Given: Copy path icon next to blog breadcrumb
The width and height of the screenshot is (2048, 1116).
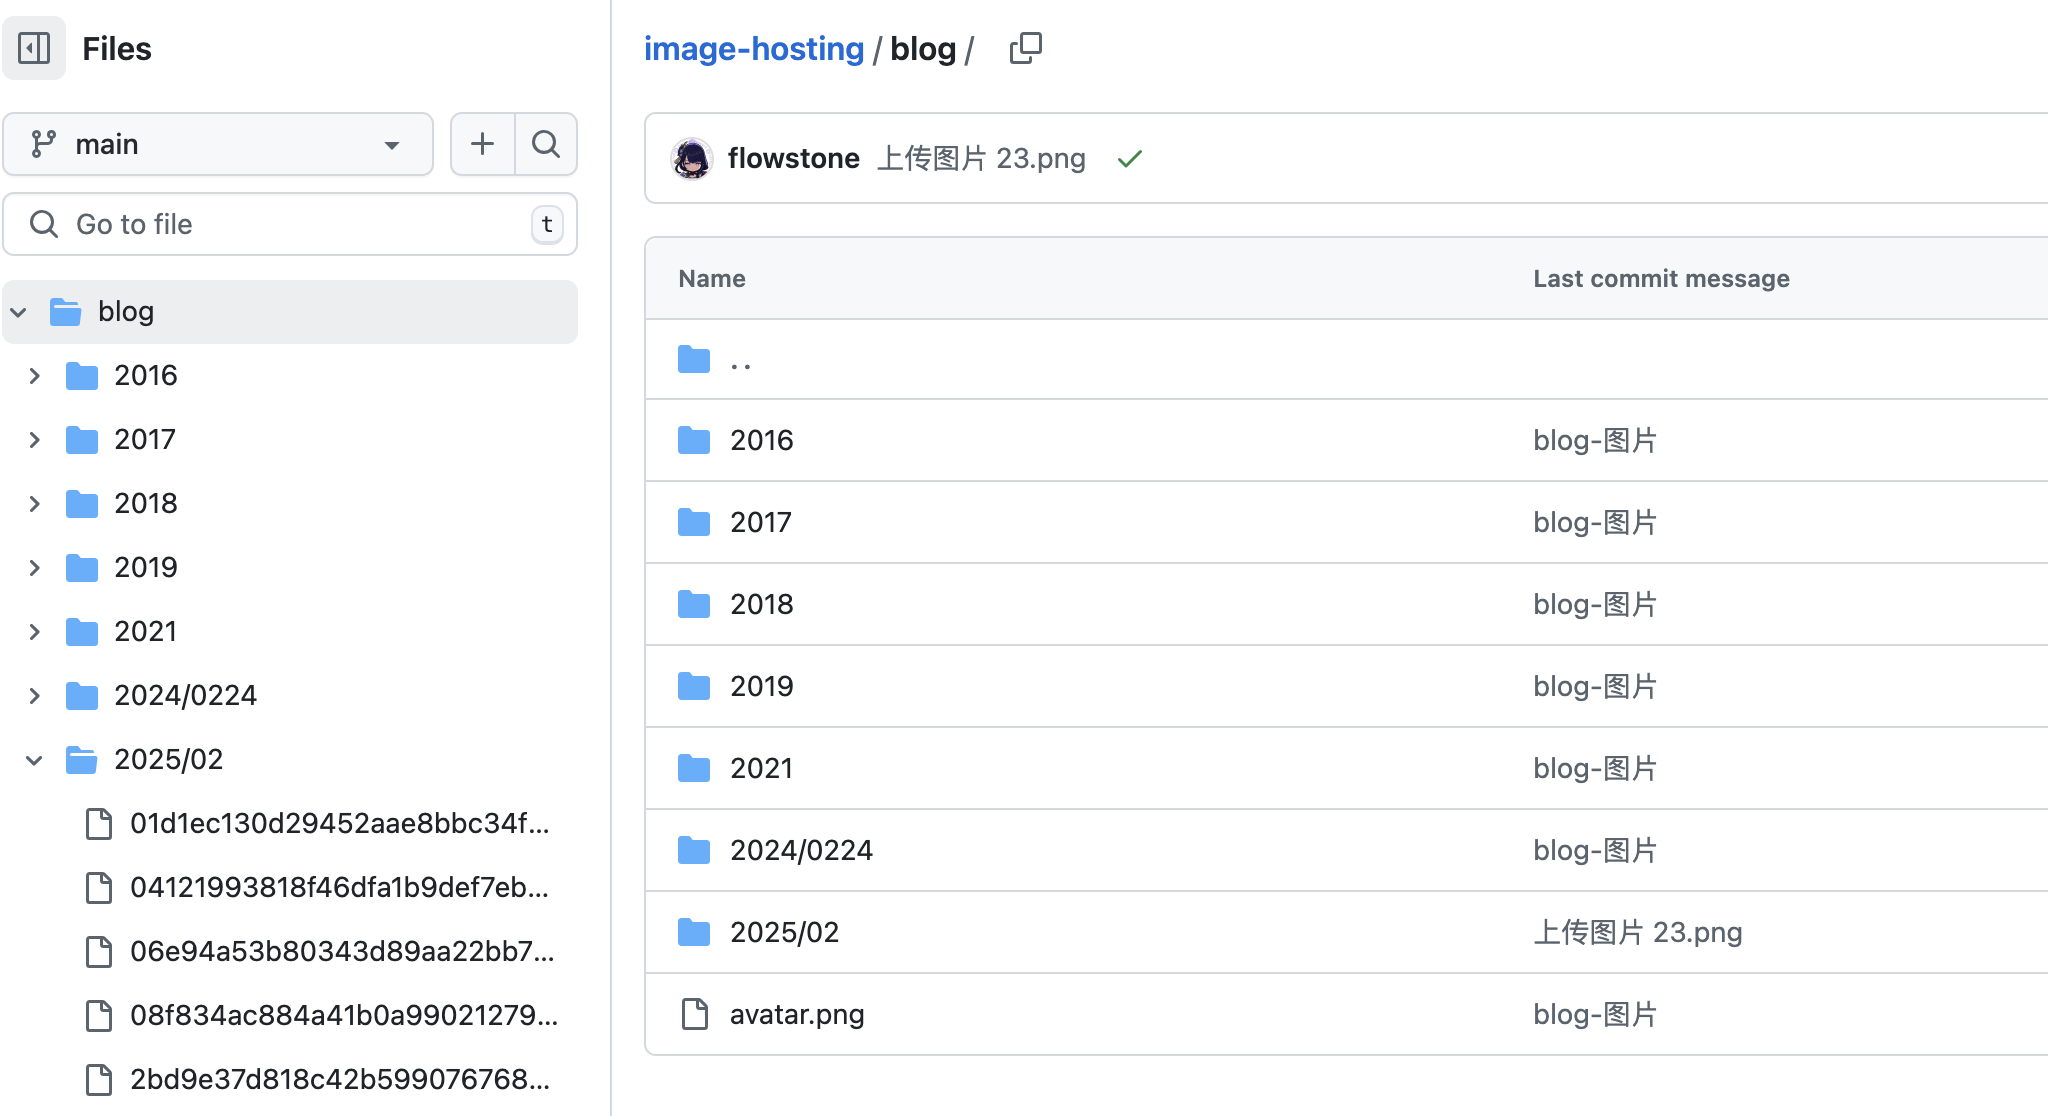Looking at the screenshot, I should coord(1026,48).
